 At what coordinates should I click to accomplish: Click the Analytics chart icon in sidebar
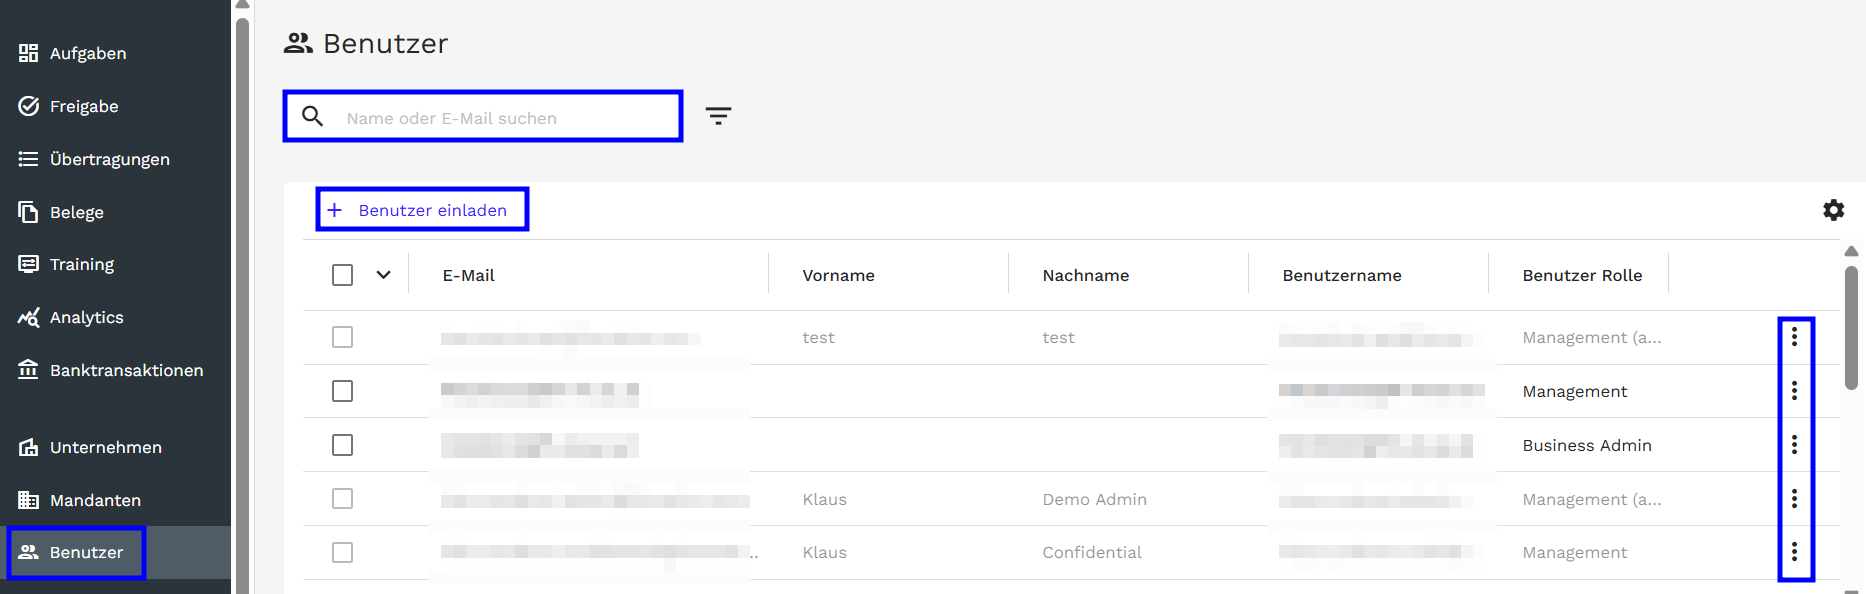[29, 317]
